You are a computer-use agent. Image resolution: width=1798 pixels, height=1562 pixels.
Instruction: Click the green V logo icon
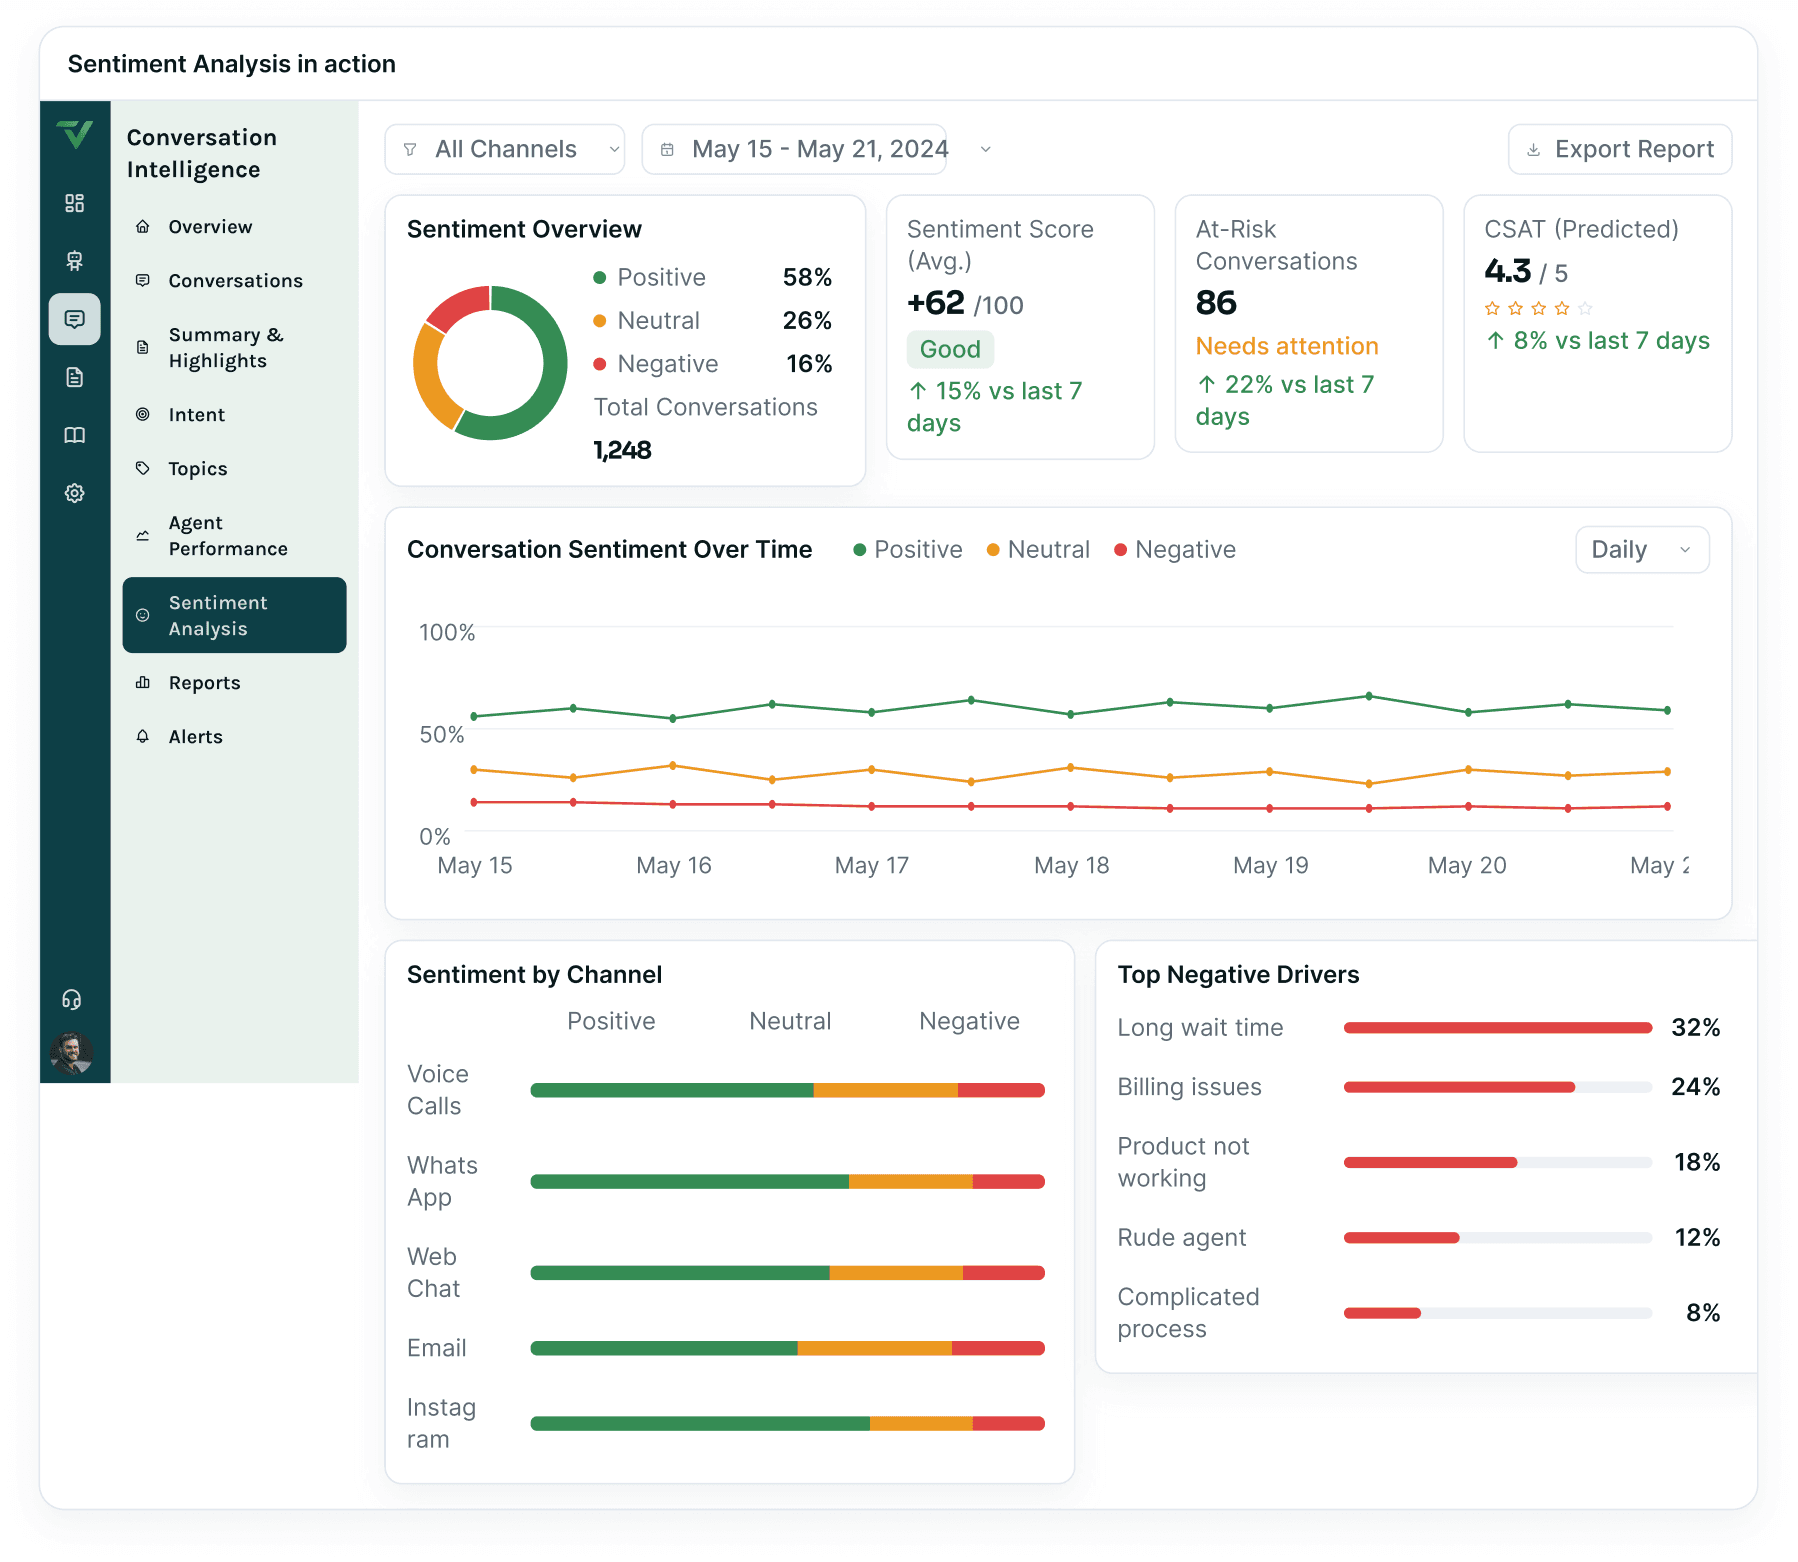(x=75, y=134)
